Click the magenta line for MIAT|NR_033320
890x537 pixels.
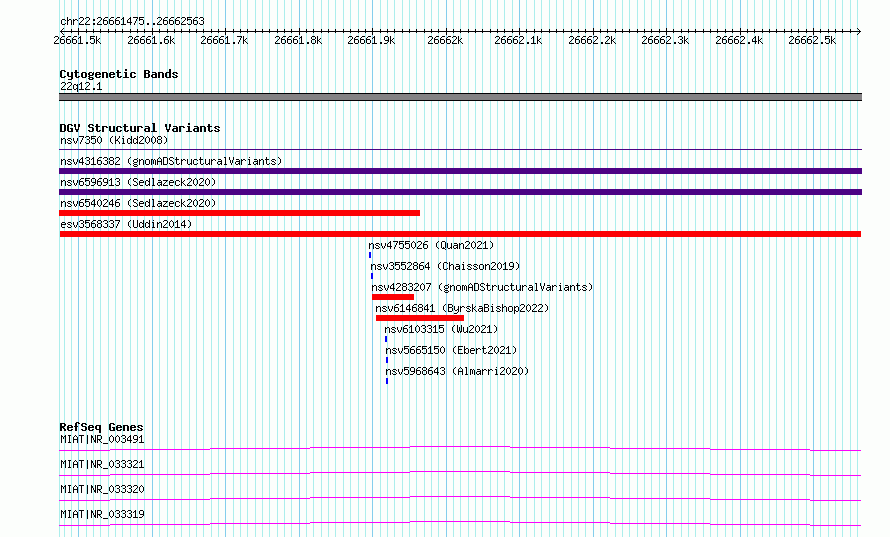coord(460,498)
